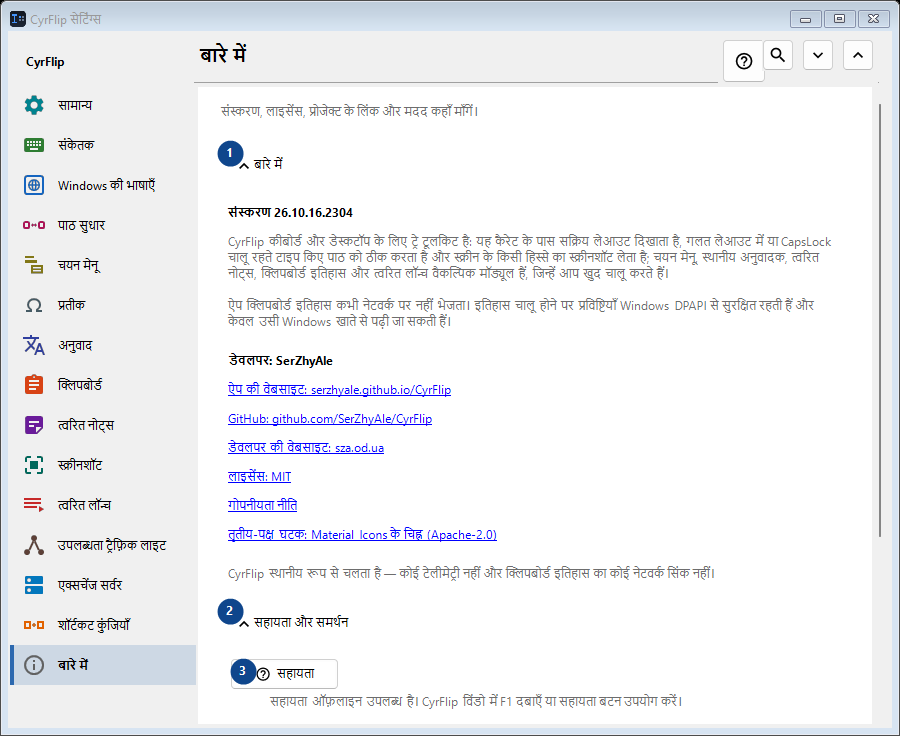Image resolution: width=900 pixels, height=736 pixels.
Task: Open the क्लिपबोर्ड settings page
Action: (x=103, y=385)
